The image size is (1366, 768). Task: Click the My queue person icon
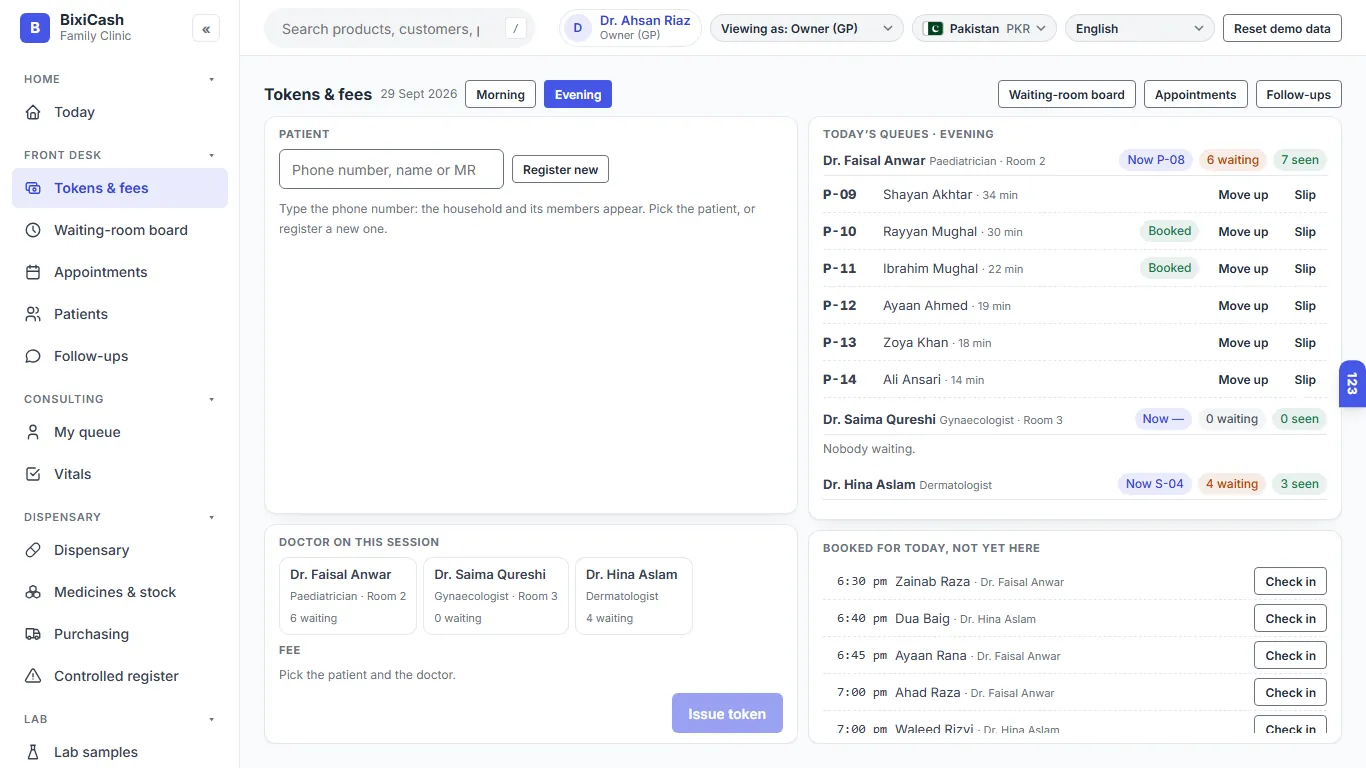tap(33, 432)
